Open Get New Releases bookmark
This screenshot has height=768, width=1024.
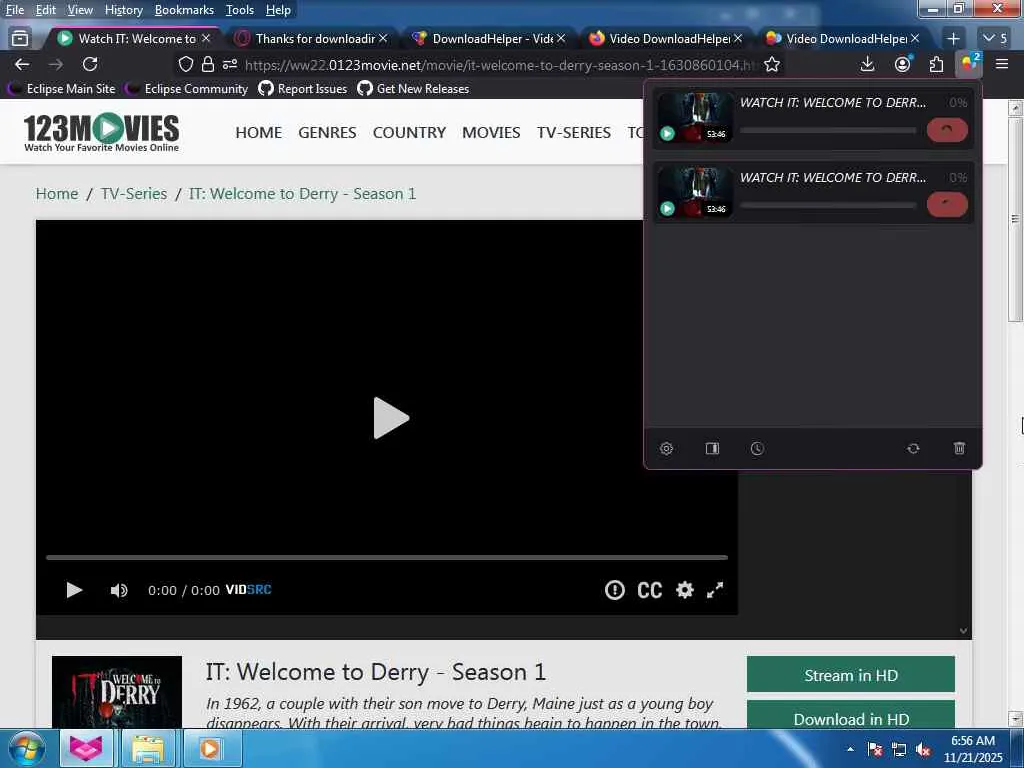pos(413,89)
